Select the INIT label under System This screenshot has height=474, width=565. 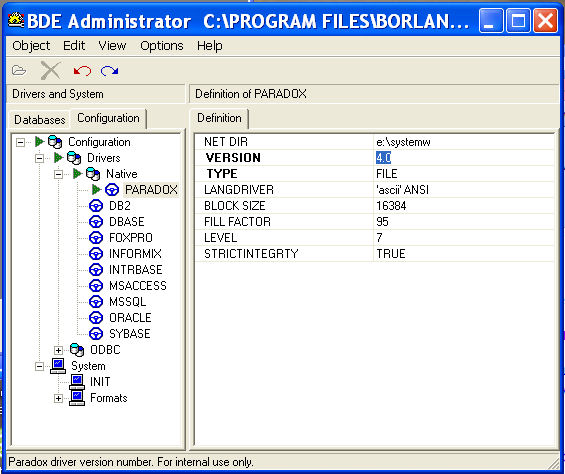click(100, 382)
